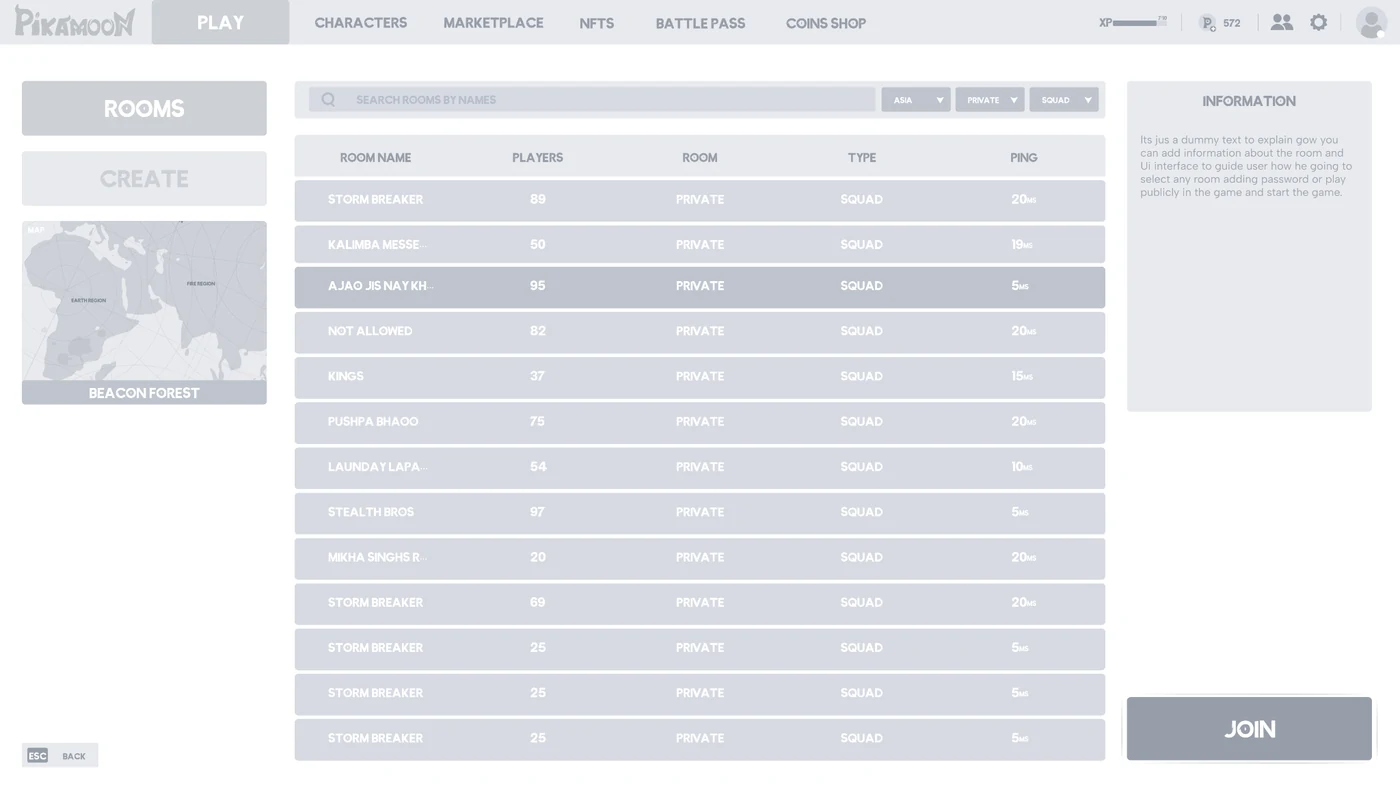Screen dimensions: 1400x788
Task: Open the CHARACTERS tab
Action: click(x=361, y=22)
